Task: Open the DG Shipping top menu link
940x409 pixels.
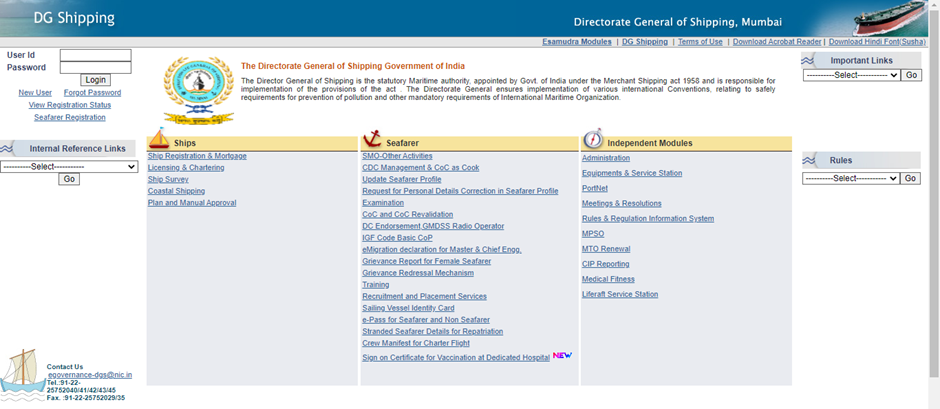Action: coord(644,42)
